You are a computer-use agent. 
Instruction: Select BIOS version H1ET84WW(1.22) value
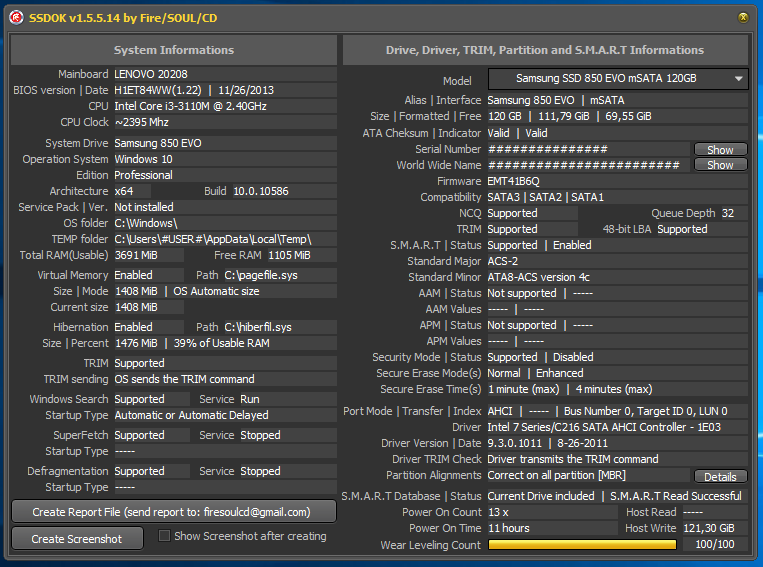(x=158, y=90)
